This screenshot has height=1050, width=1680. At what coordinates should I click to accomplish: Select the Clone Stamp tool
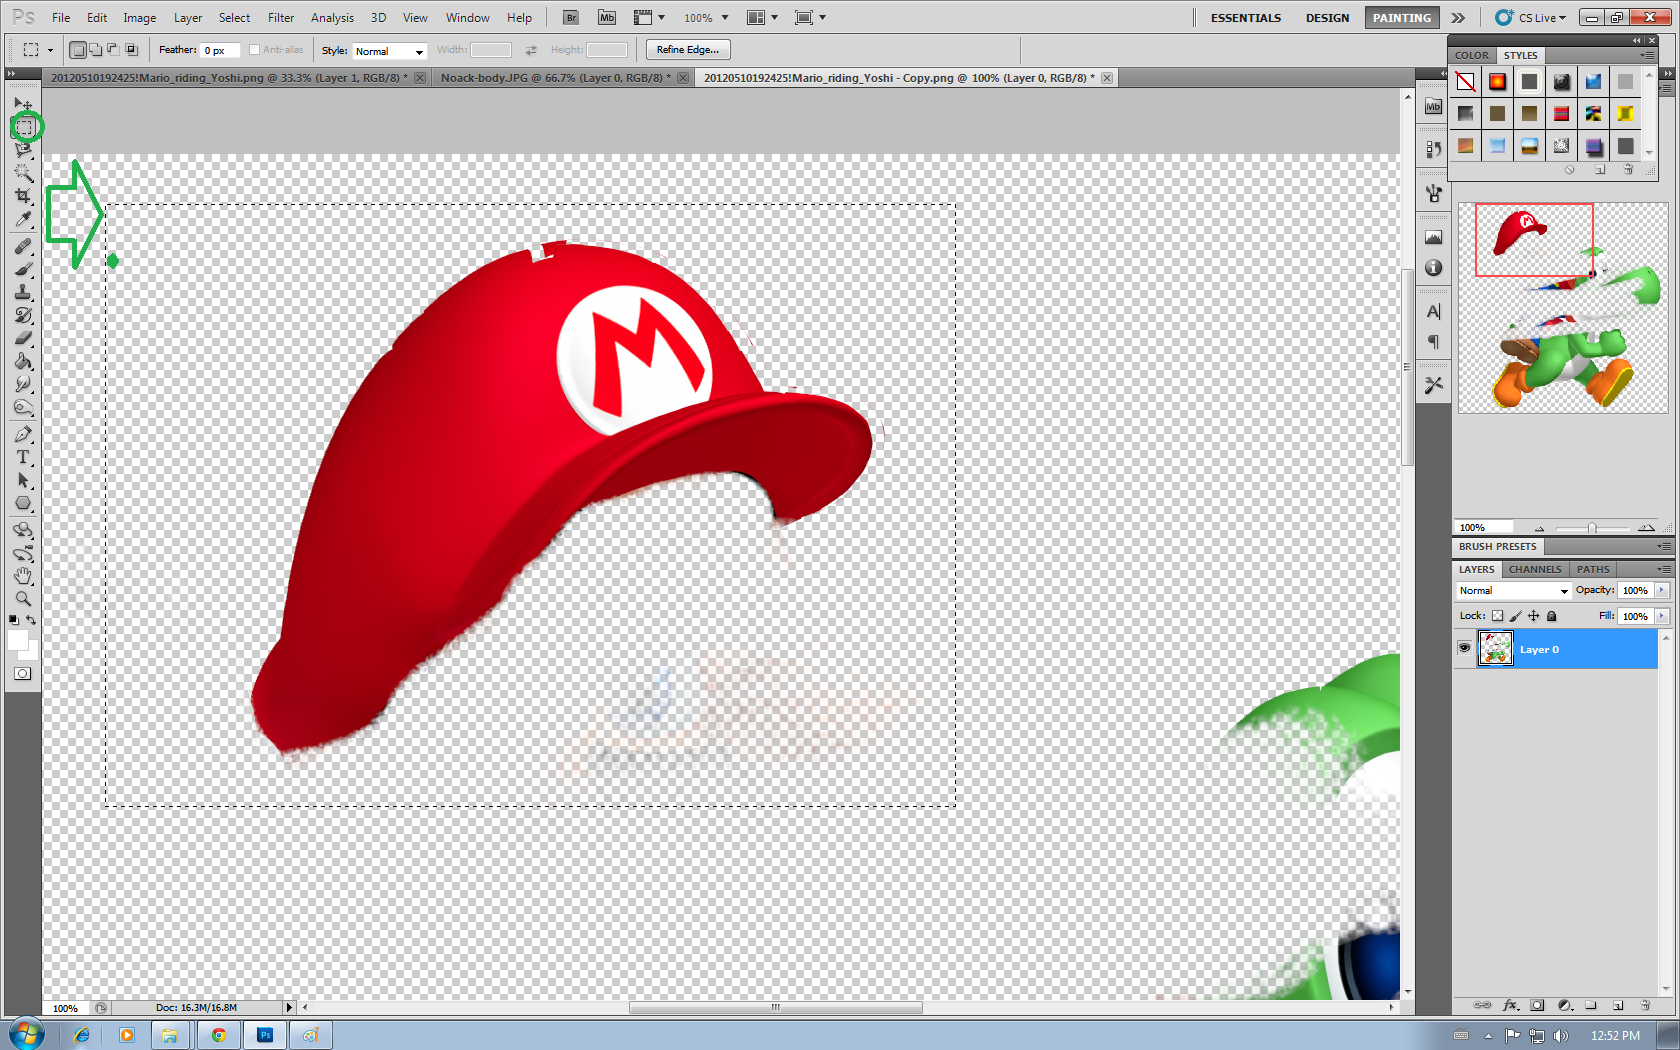23,292
